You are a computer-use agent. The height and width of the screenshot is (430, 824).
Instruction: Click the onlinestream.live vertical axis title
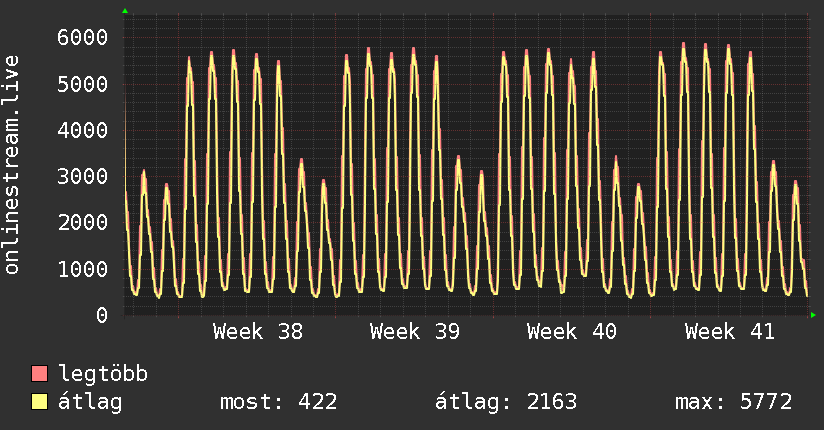12,165
